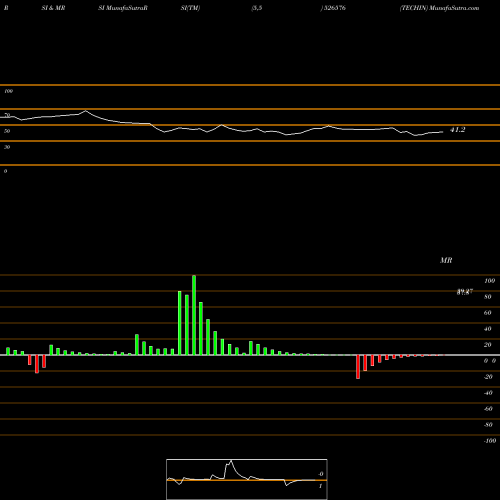The image size is (500, 500).
Task: Click the MR label above the histogram
Action: point(446,260)
